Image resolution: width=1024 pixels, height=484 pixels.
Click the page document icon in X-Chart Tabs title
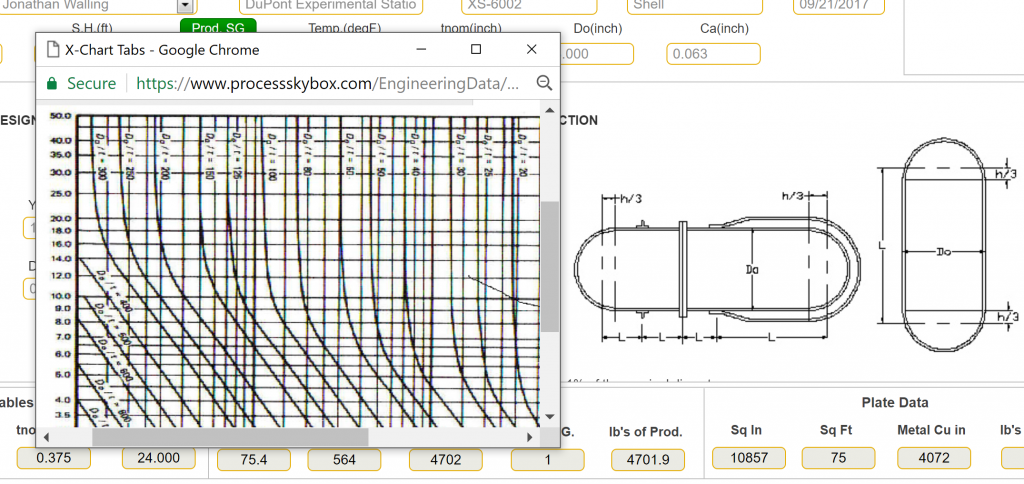coord(52,50)
